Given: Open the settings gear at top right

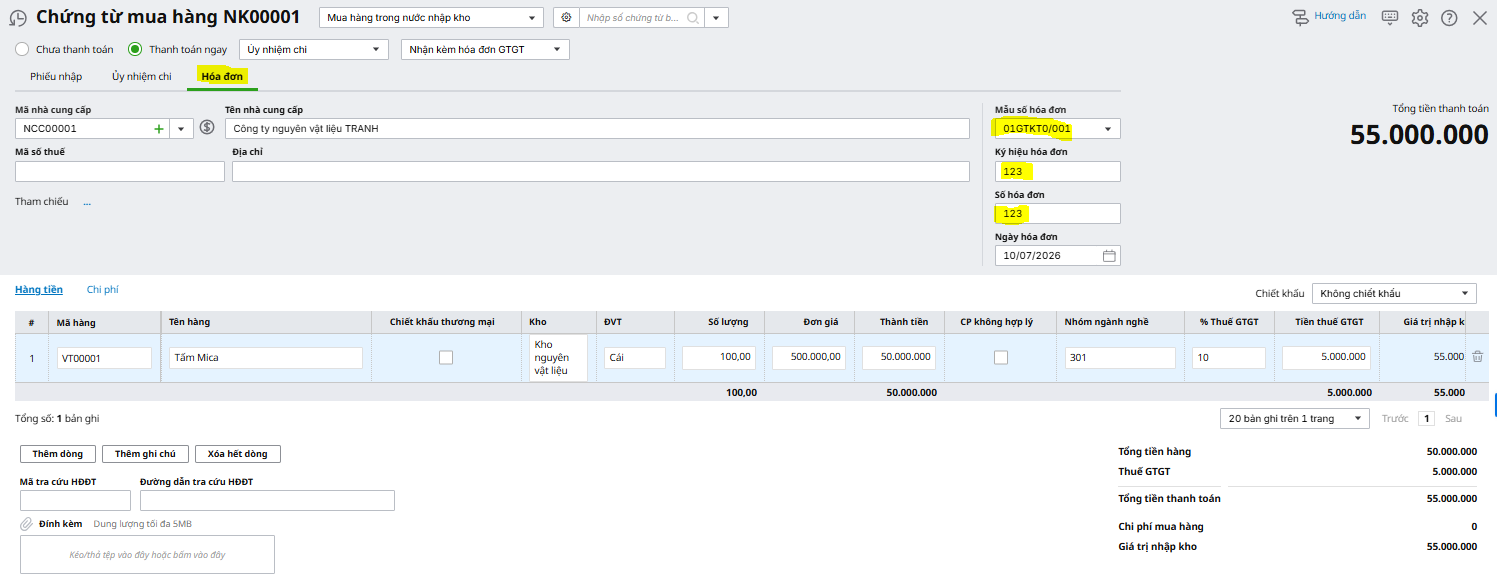Looking at the screenshot, I should click(1420, 17).
